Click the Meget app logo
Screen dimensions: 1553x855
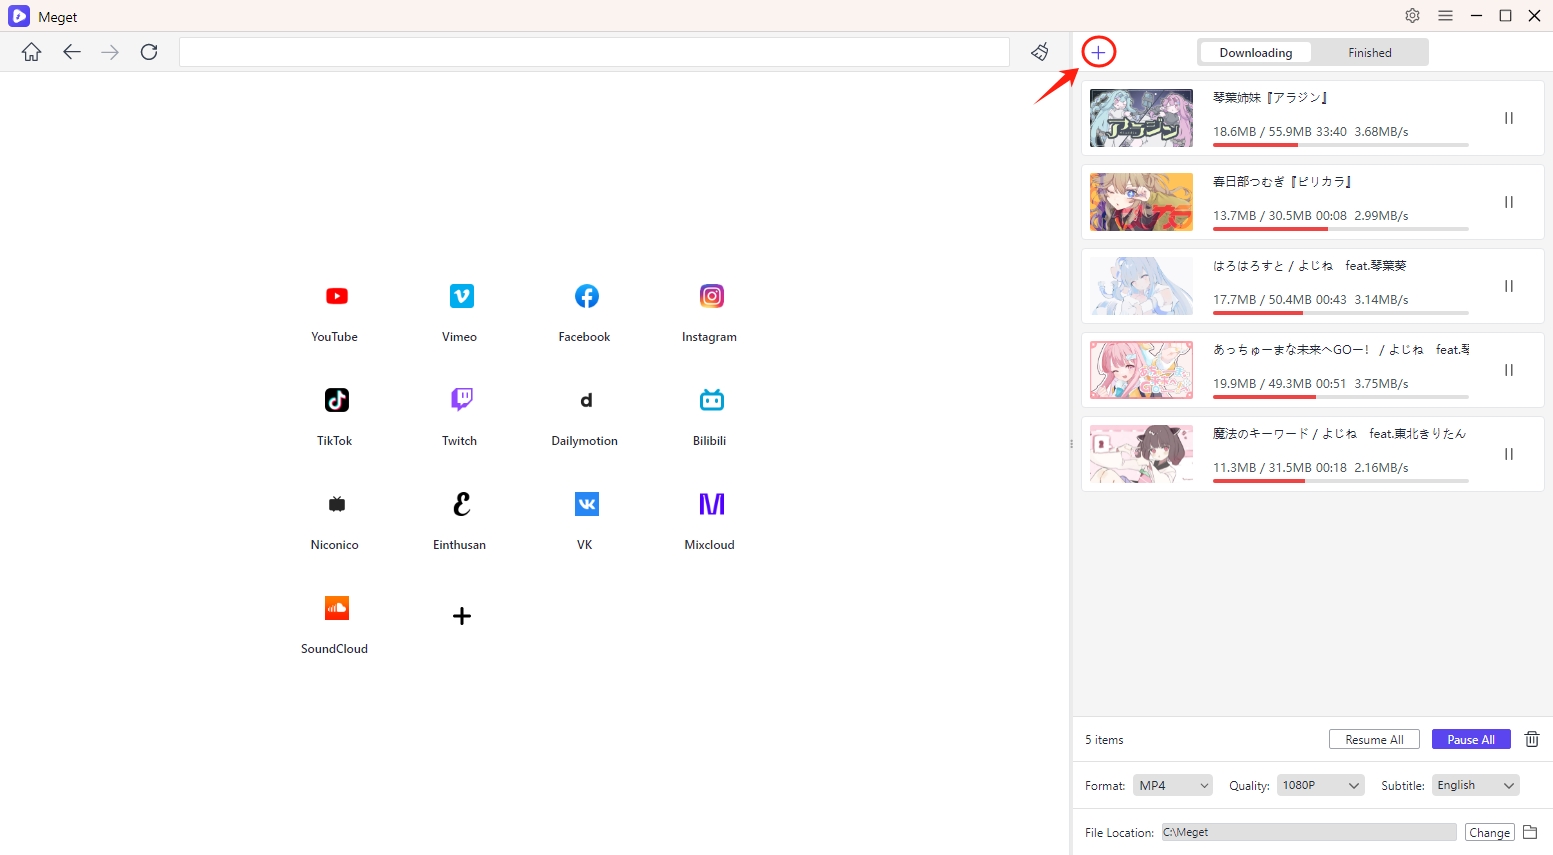pos(19,16)
